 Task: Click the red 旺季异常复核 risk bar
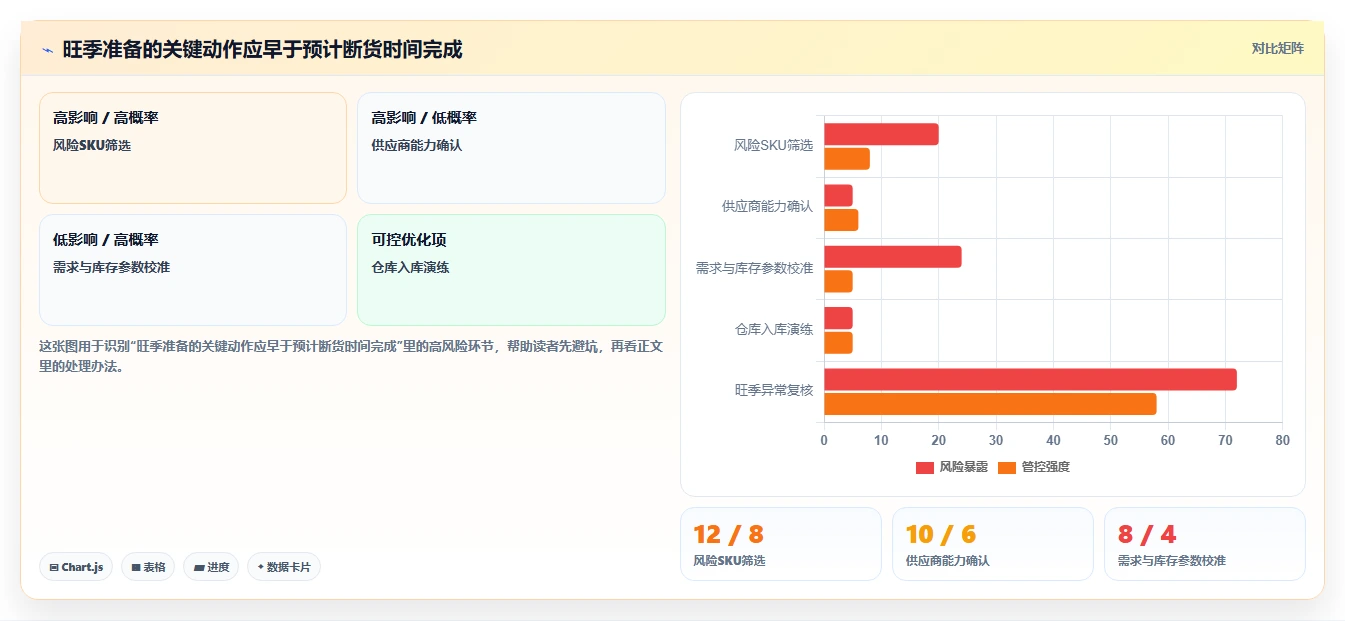[x=1030, y=380]
